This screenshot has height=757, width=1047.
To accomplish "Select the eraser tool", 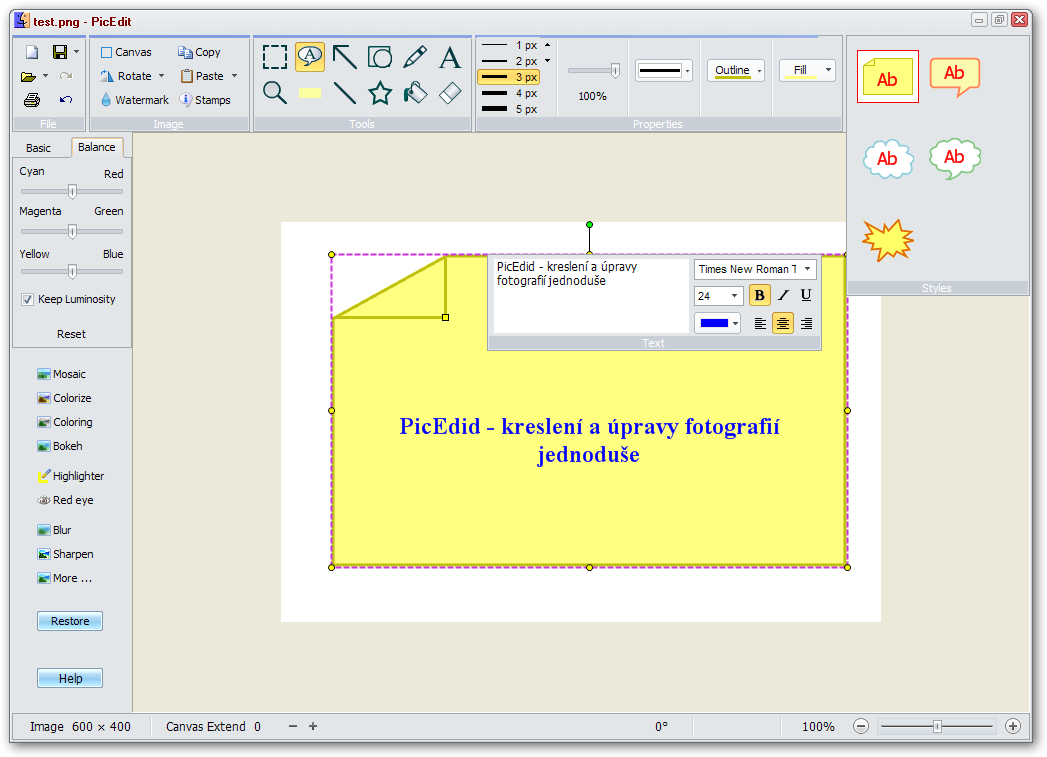I will pyautogui.click(x=450, y=93).
